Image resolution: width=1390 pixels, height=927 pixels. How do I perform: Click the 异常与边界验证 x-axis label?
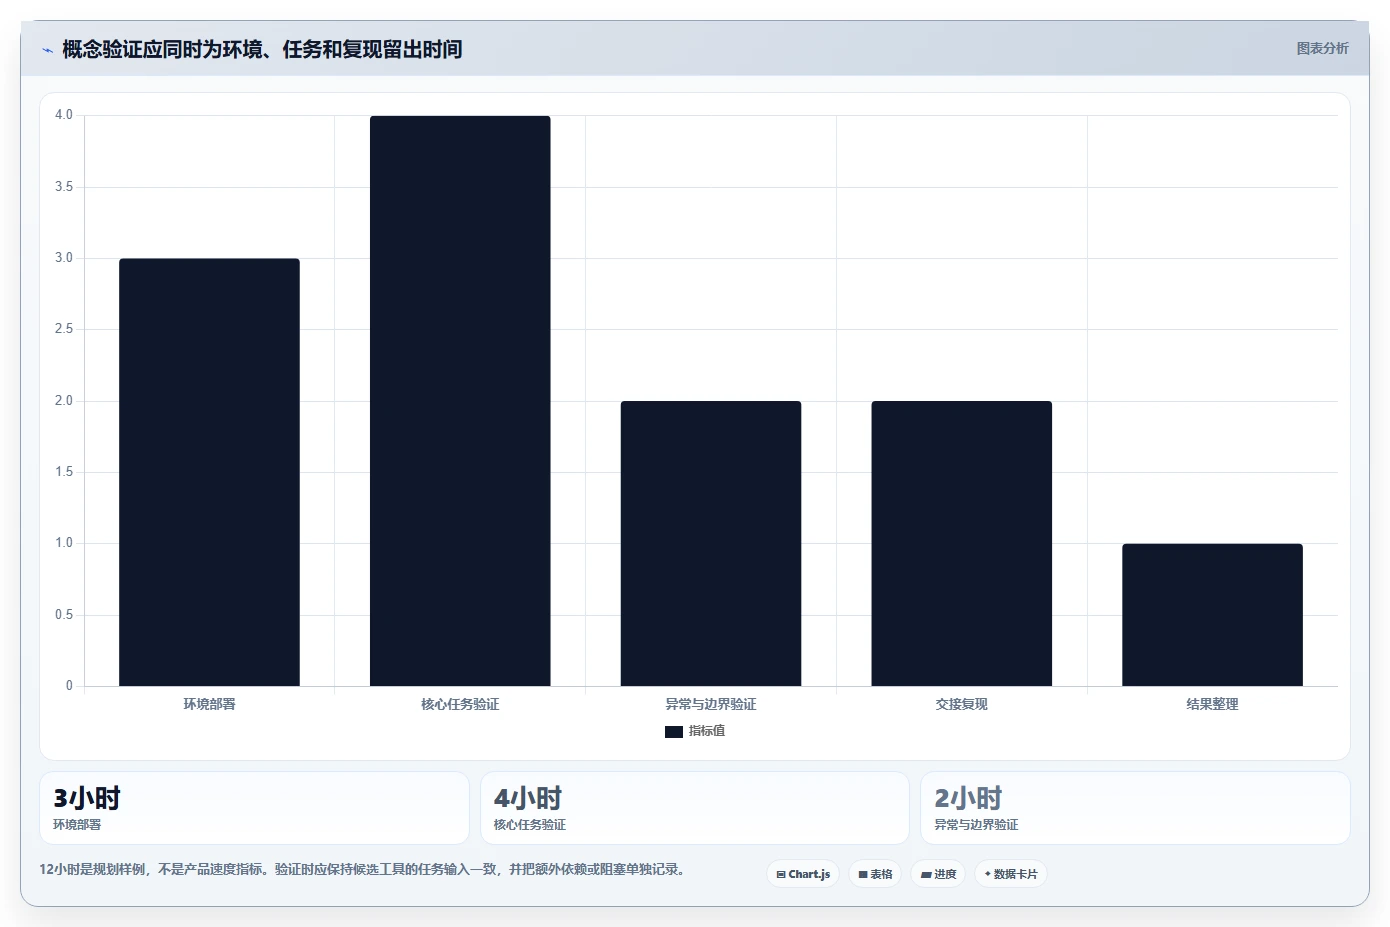711,704
